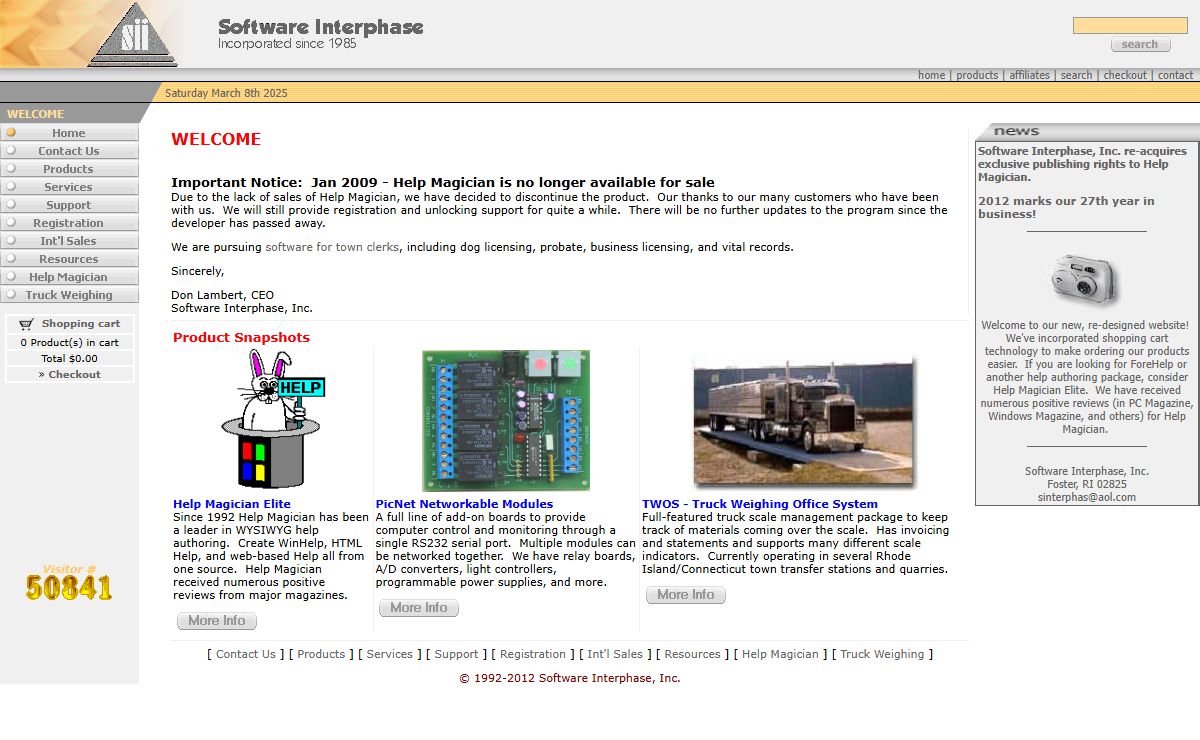Click the shopping cart icon
The height and width of the screenshot is (740, 1200).
coord(26,324)
